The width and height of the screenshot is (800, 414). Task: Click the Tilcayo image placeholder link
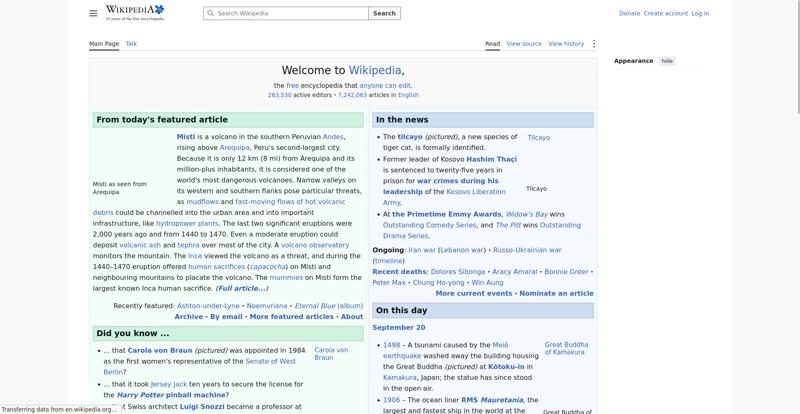coord(539,138)
